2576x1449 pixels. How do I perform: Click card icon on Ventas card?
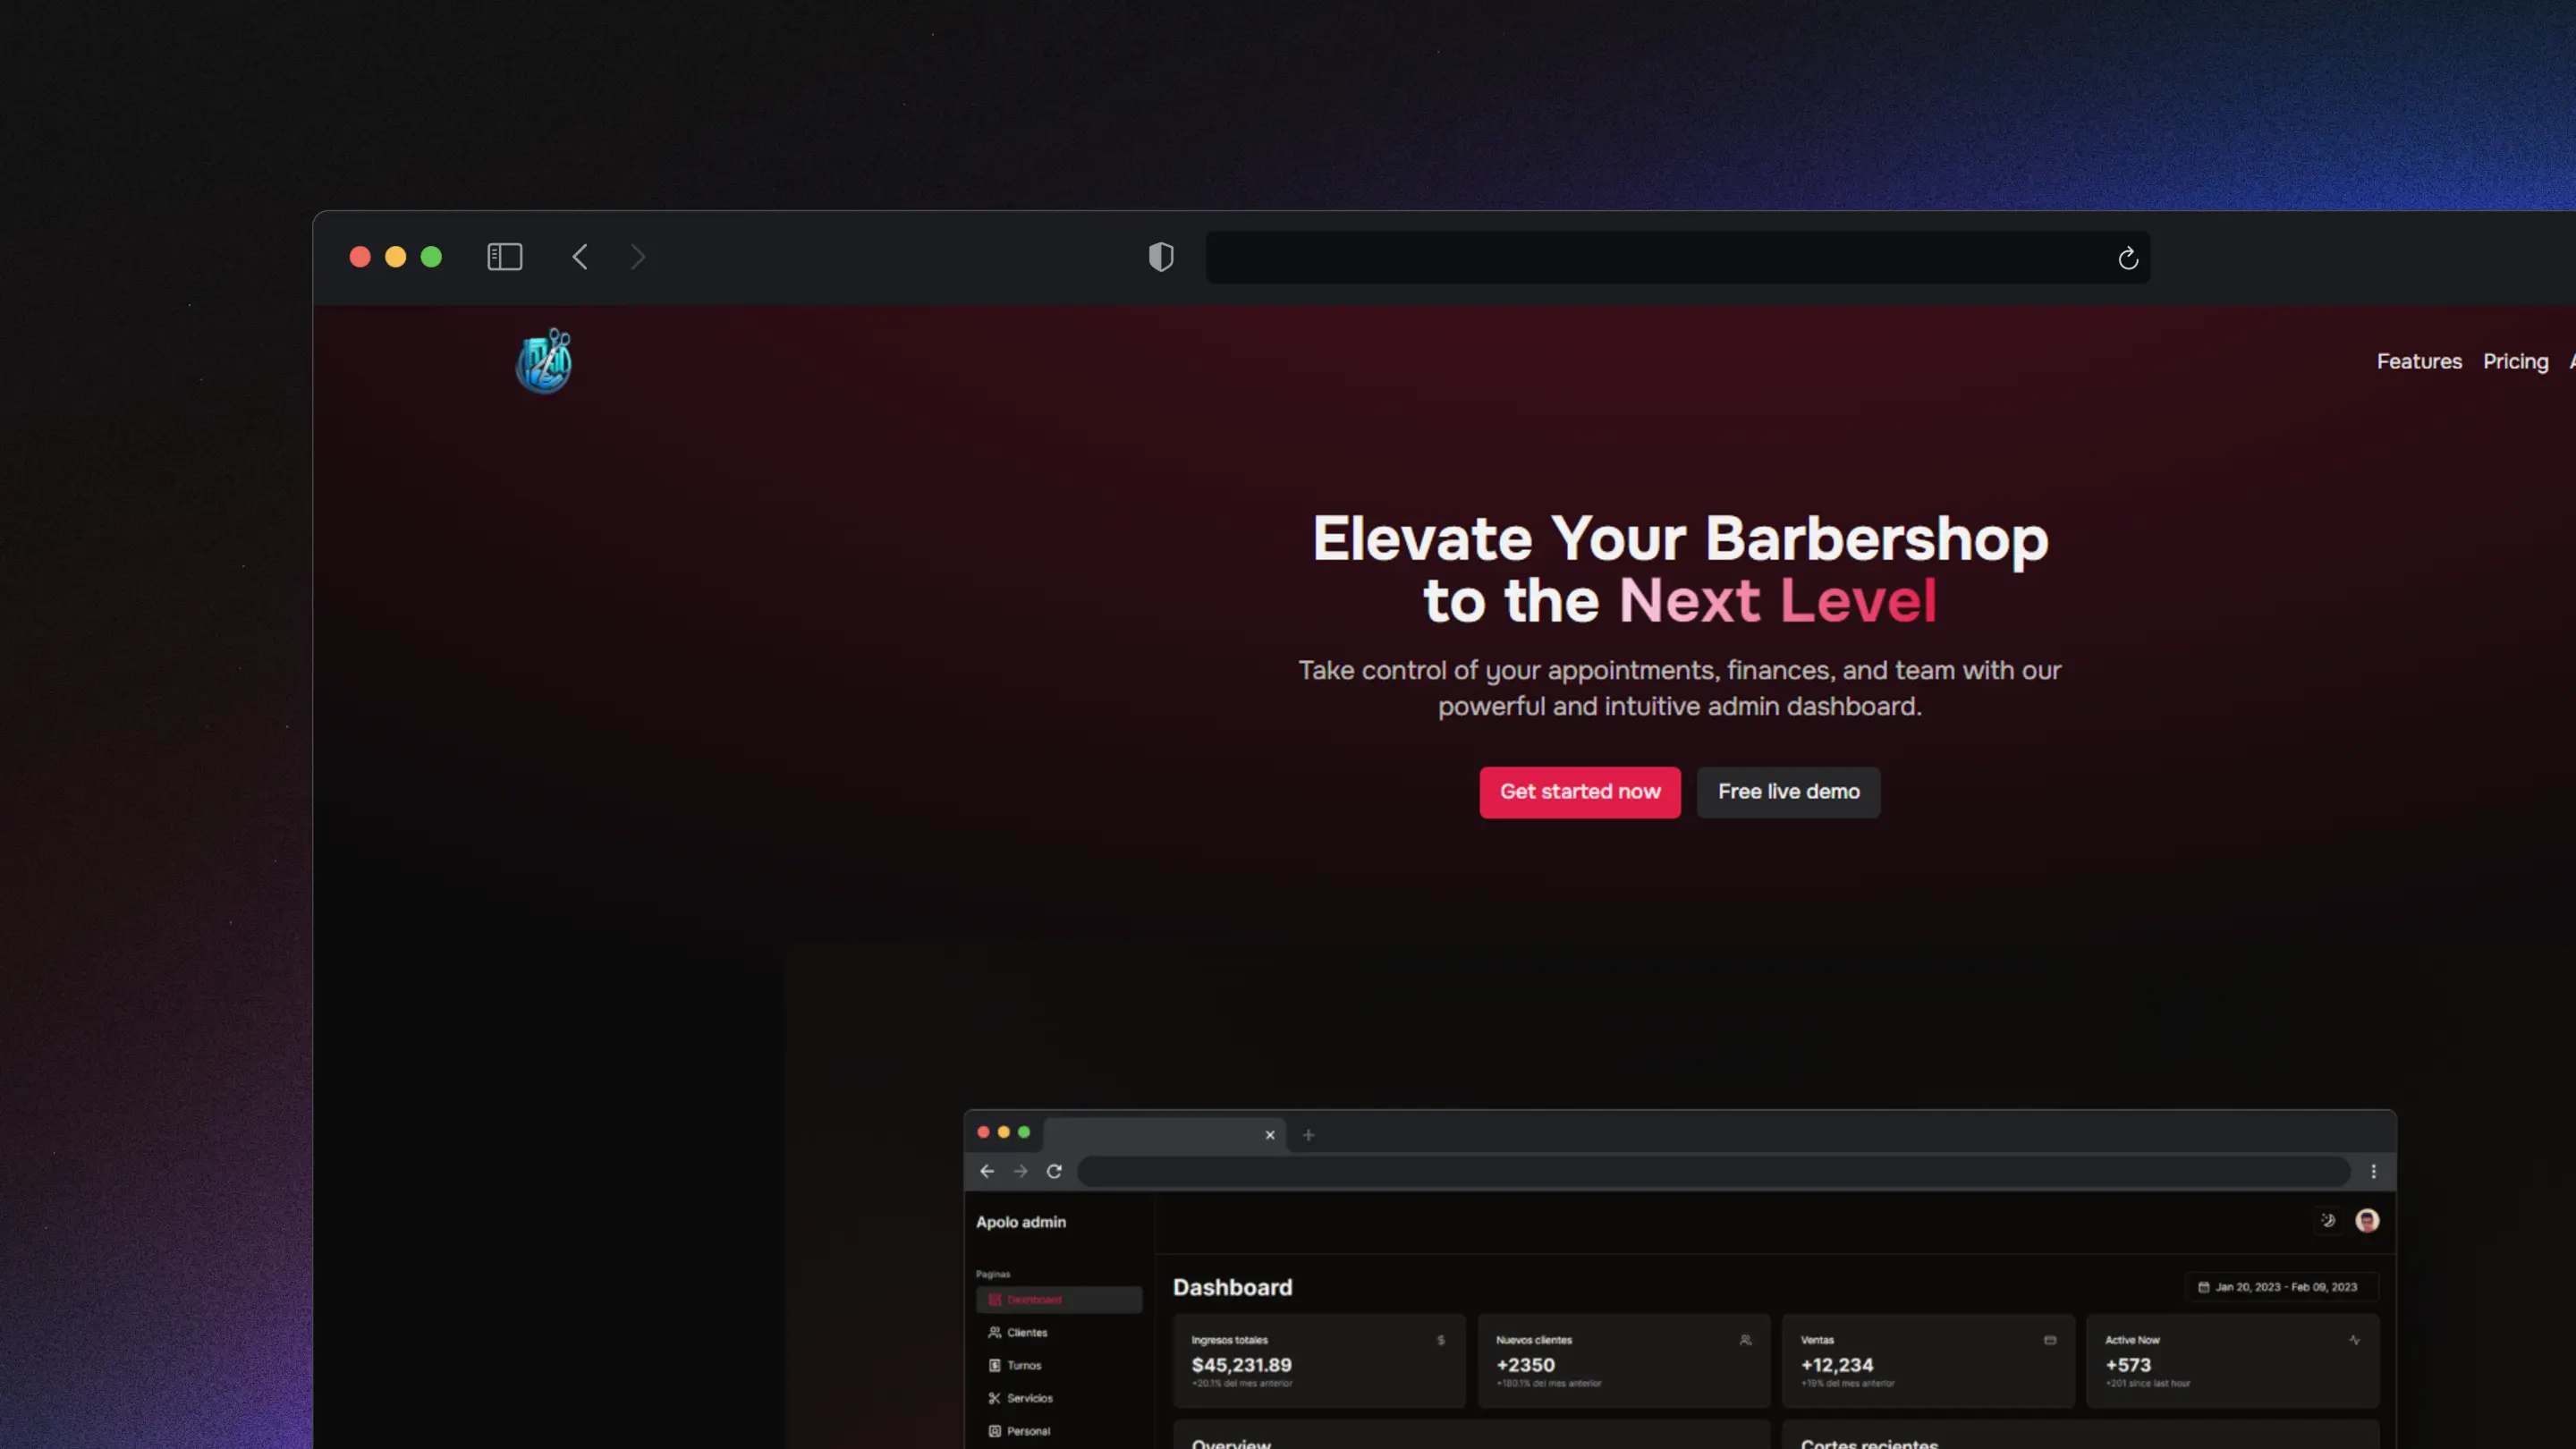tap(2050, 1340)
